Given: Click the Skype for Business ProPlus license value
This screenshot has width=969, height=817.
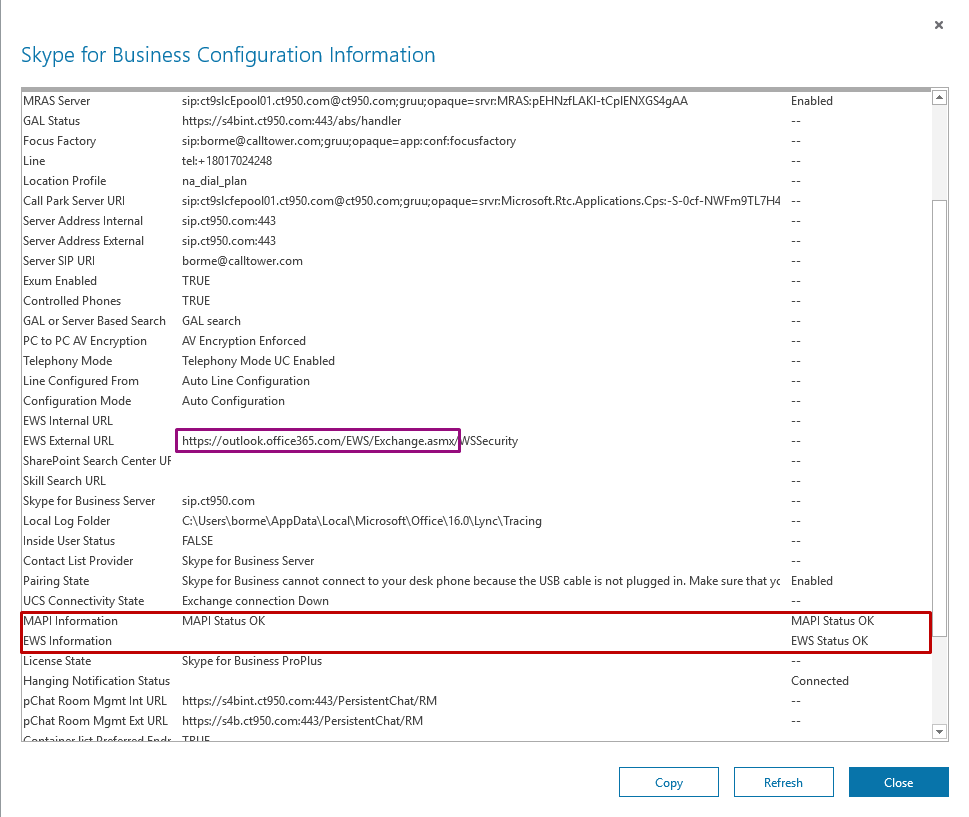Looking at the screenshot, I should 252,661.
